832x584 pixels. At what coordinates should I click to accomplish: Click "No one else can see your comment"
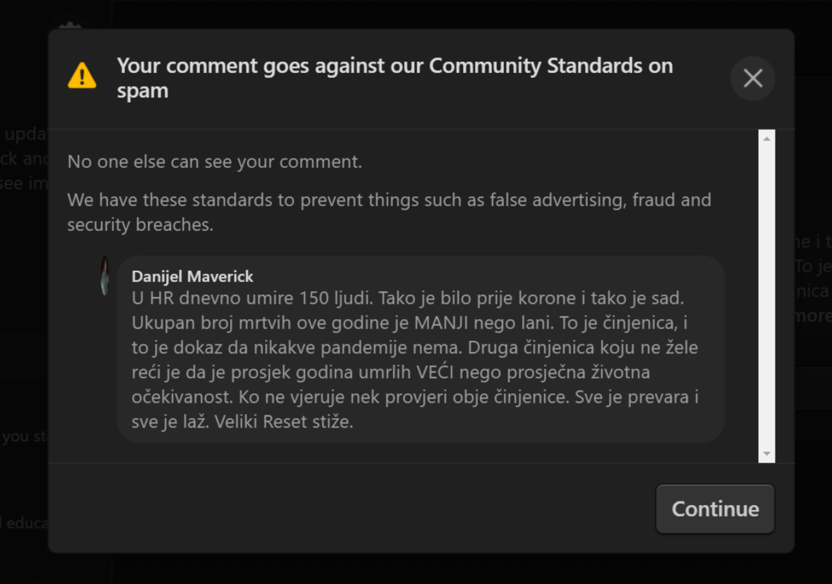[214, 161]
